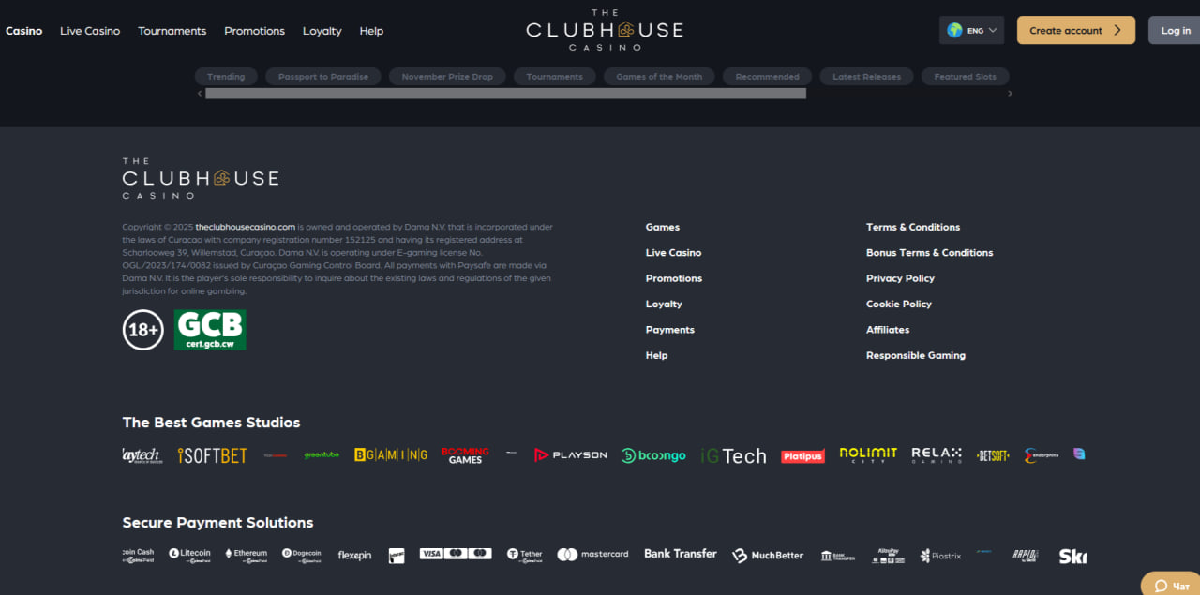Image resolution: width=1200 pixels, height=595 pixels.
Task: Open the Responsible Gaming link
Action: click(x=916, y=355)
